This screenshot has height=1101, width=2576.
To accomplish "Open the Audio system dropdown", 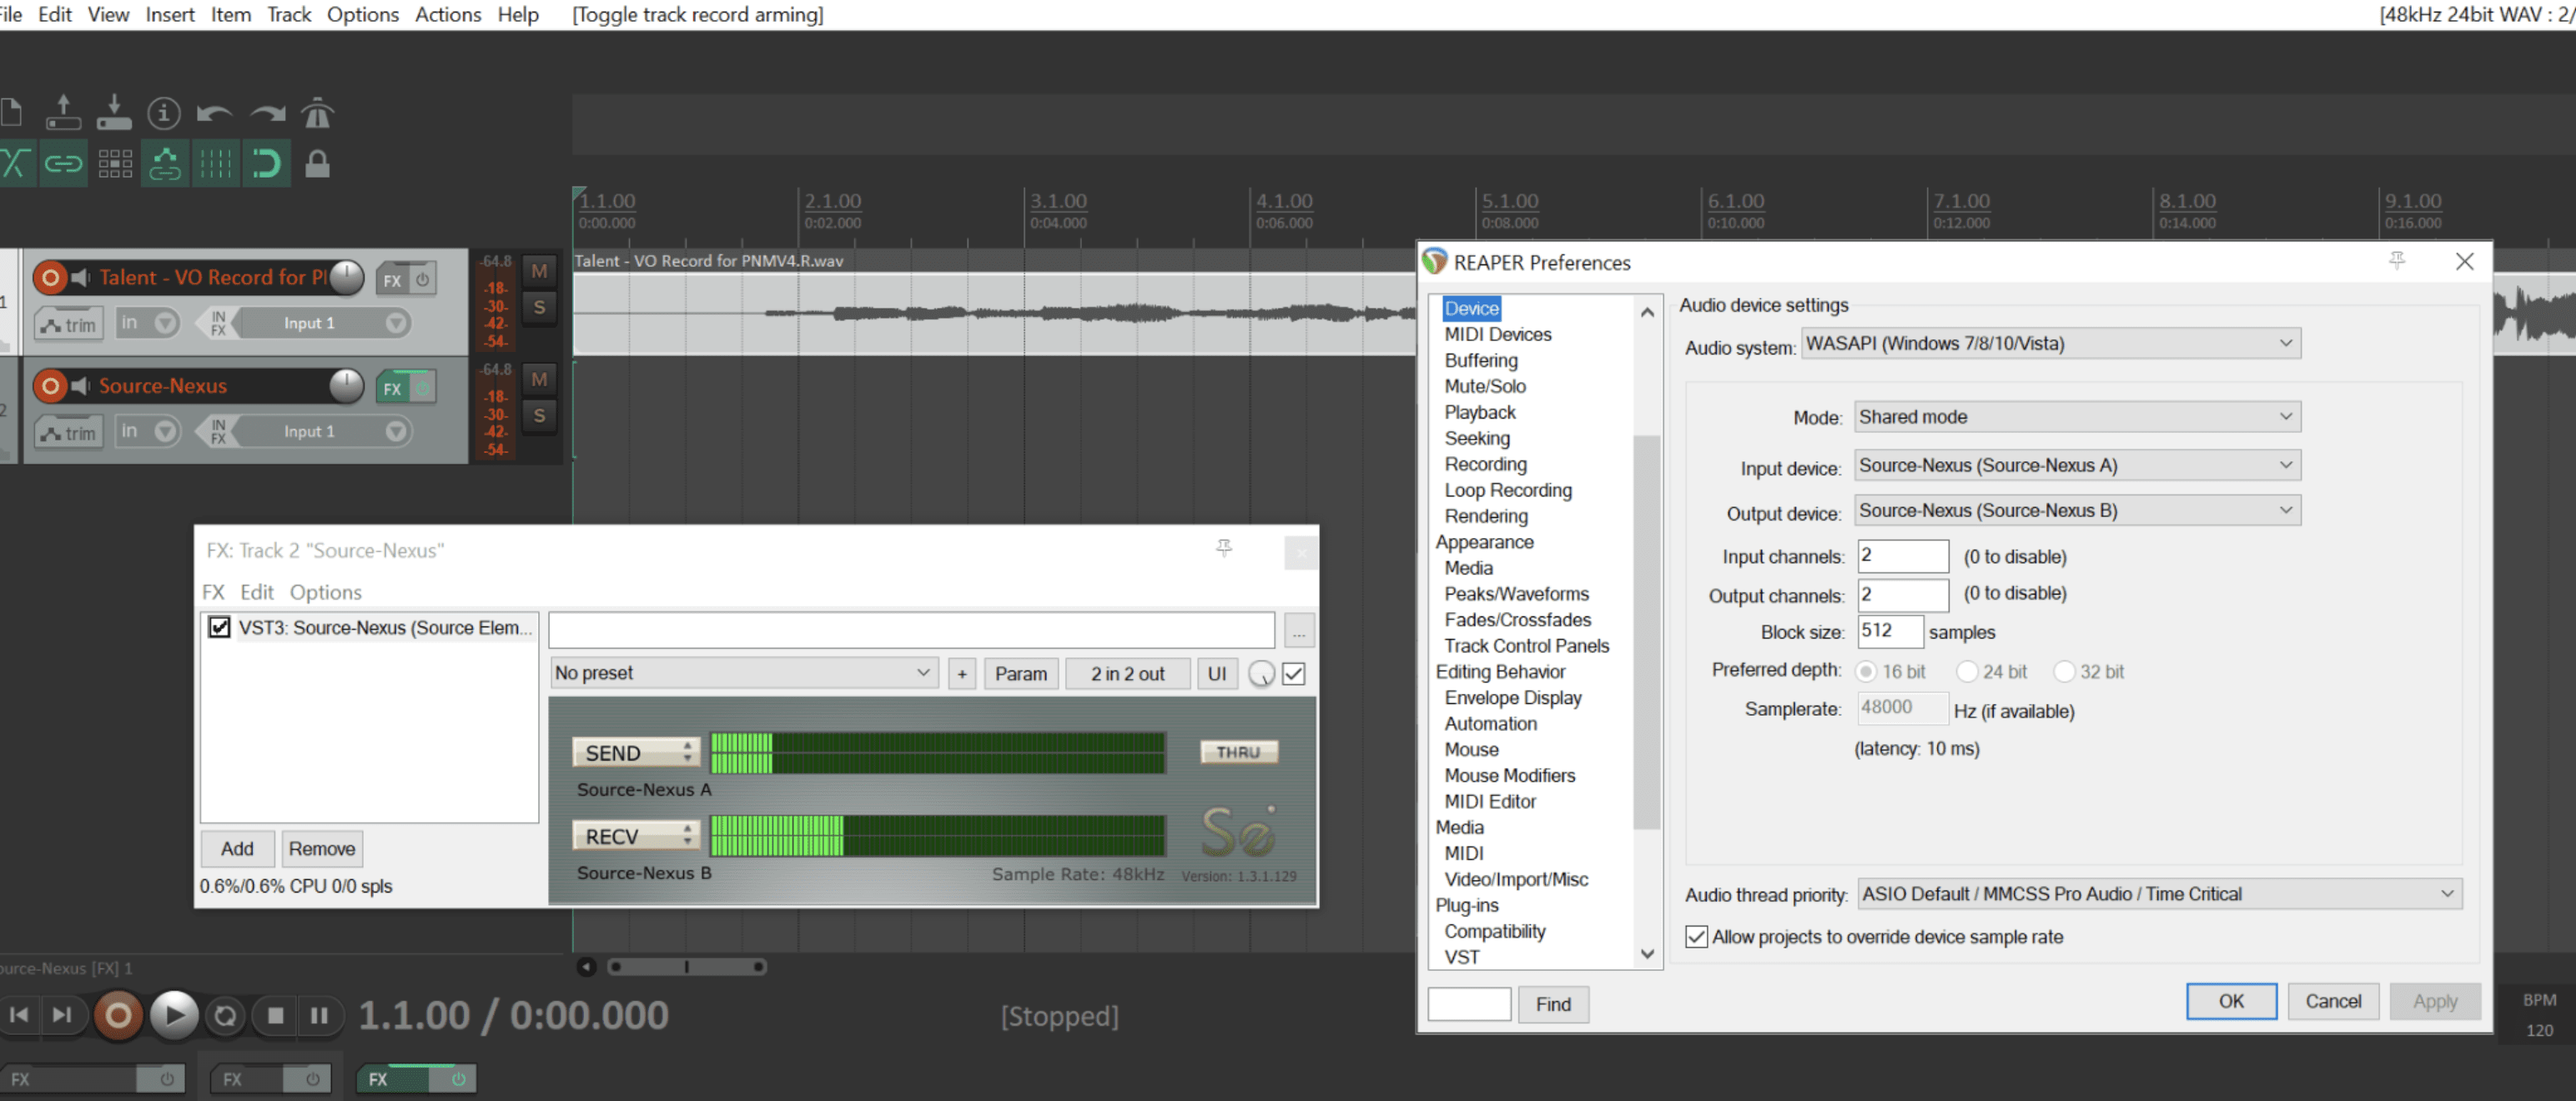I will pos(2049,343).
